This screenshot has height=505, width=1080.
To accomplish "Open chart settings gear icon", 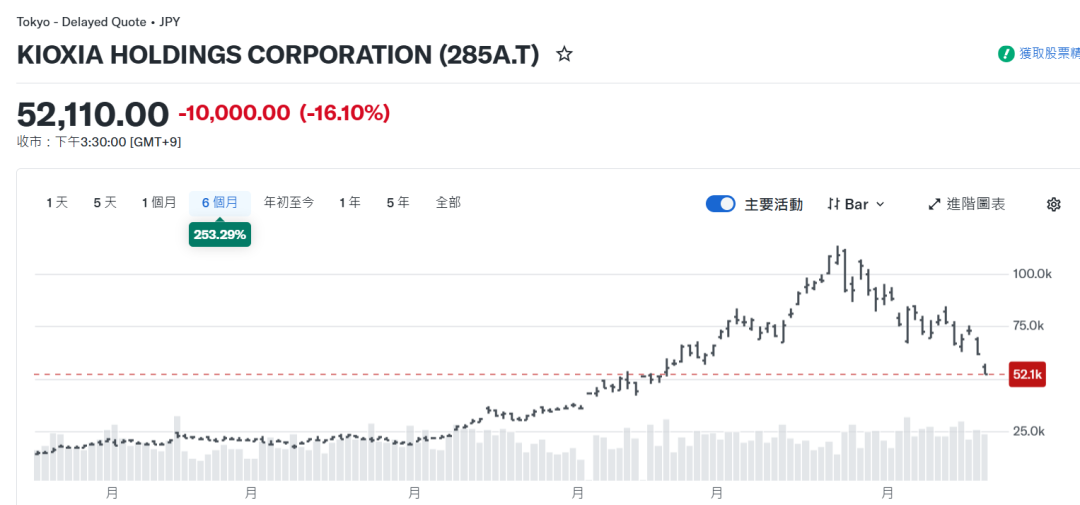I will pos(1053,205).
